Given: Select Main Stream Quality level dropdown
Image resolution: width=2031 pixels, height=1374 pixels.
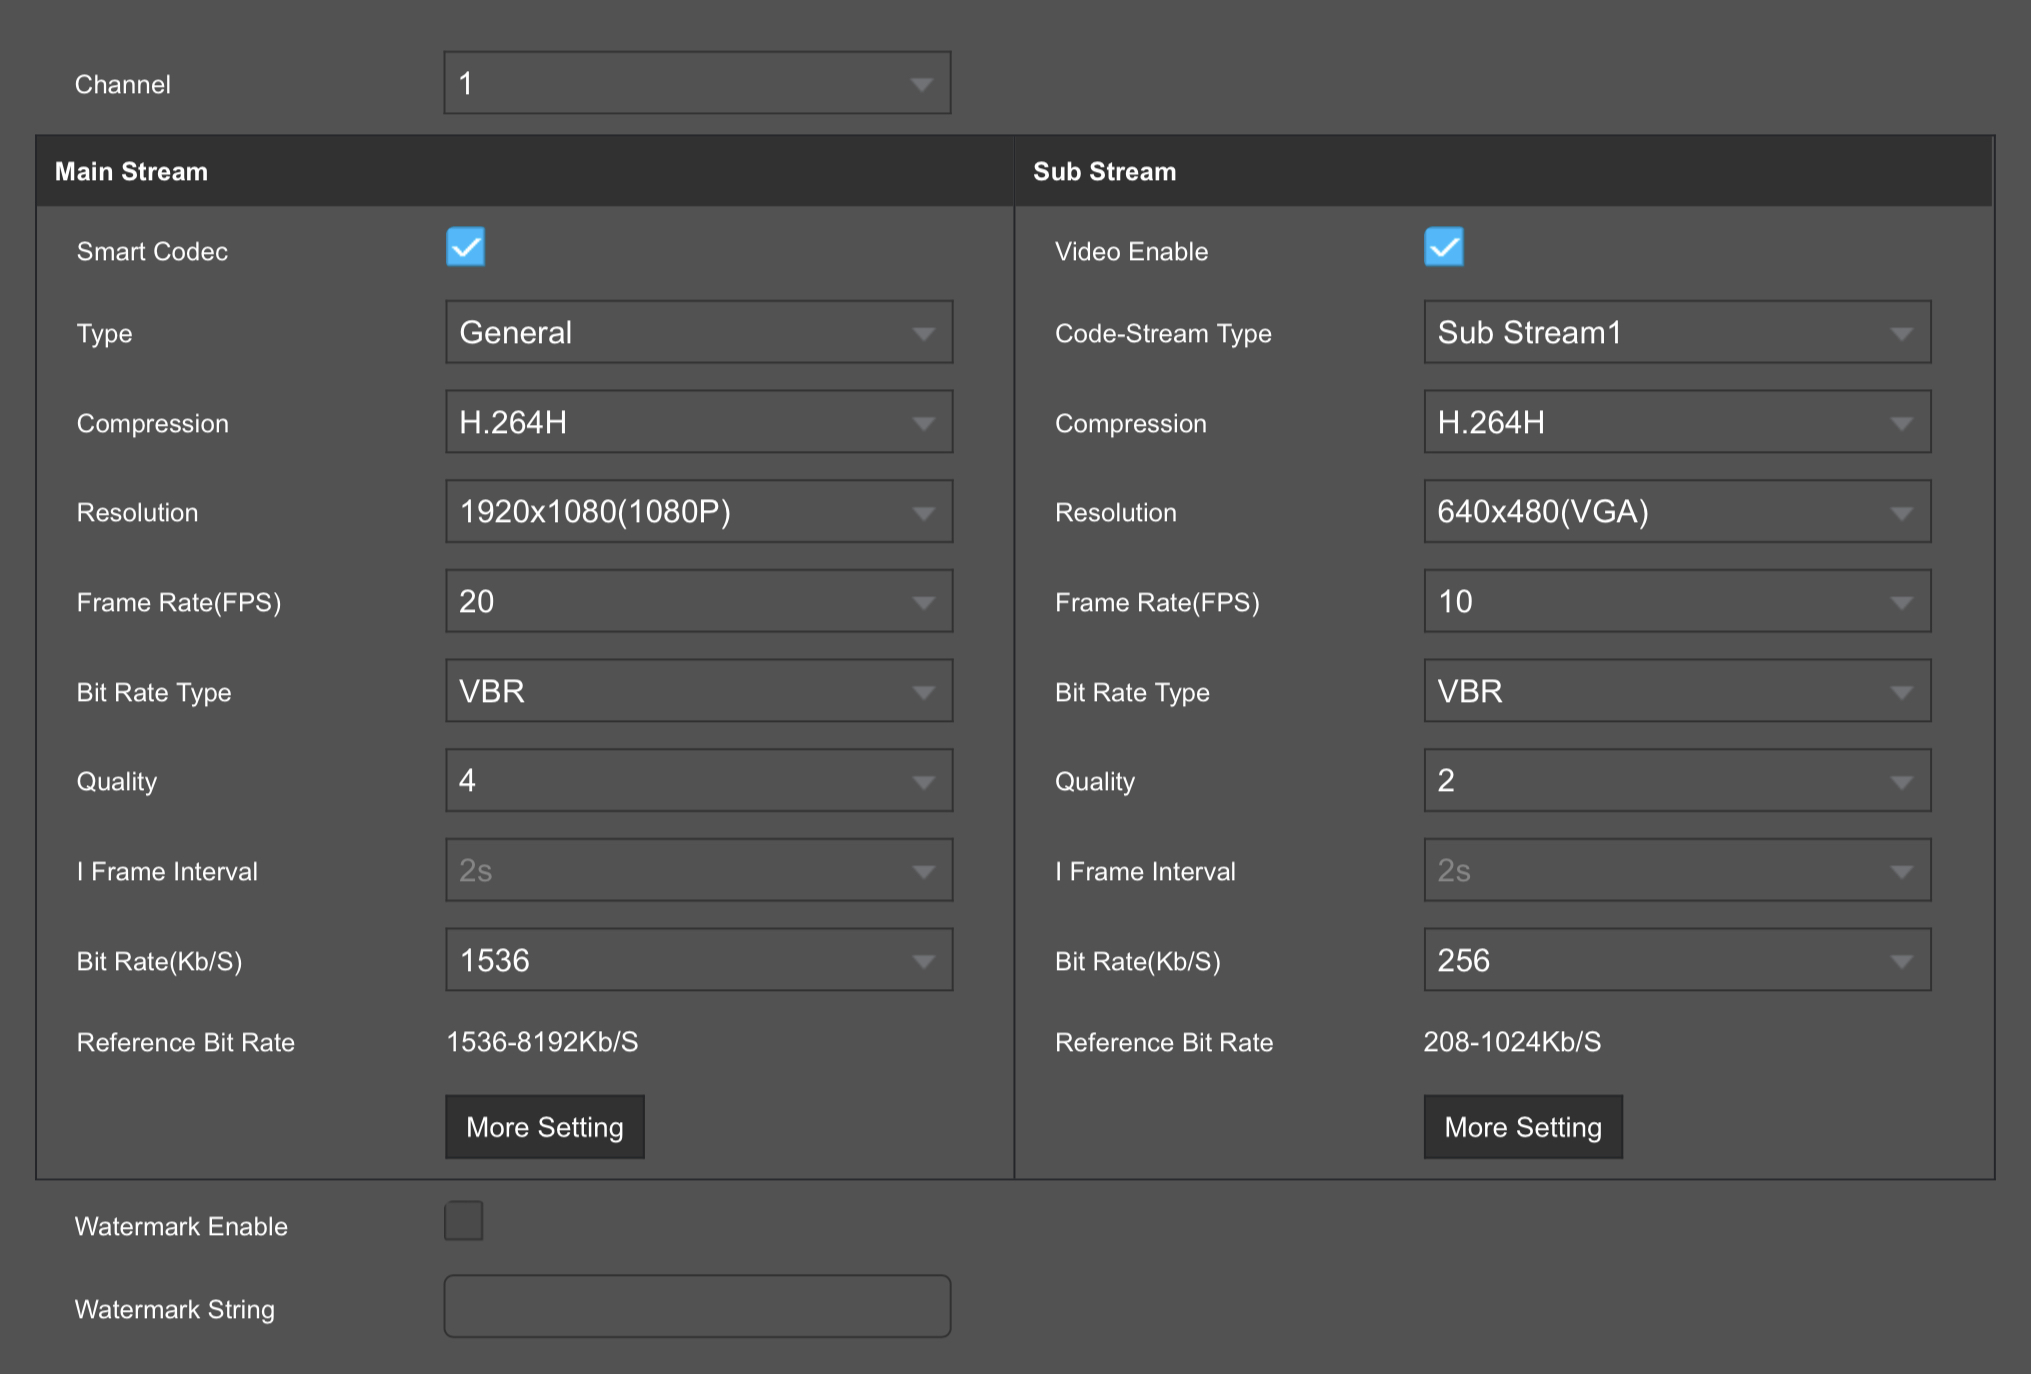Looking at the screenshot, I should (694, 782).
